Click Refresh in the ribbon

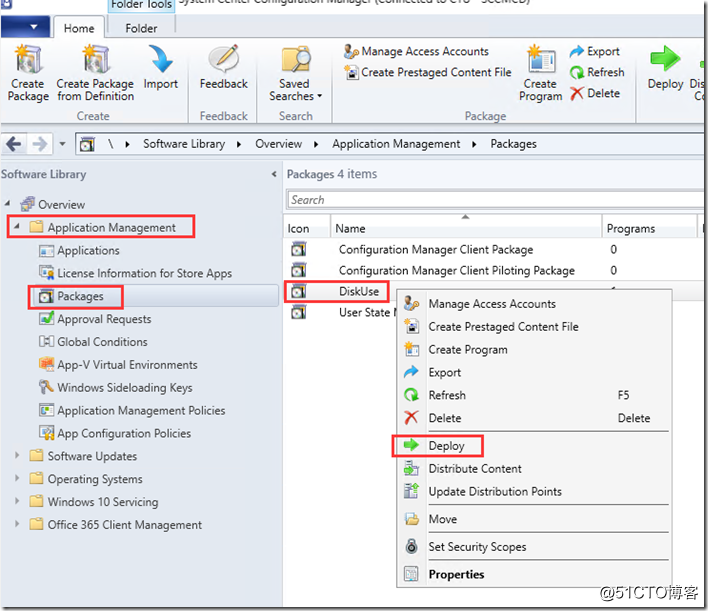597,72
